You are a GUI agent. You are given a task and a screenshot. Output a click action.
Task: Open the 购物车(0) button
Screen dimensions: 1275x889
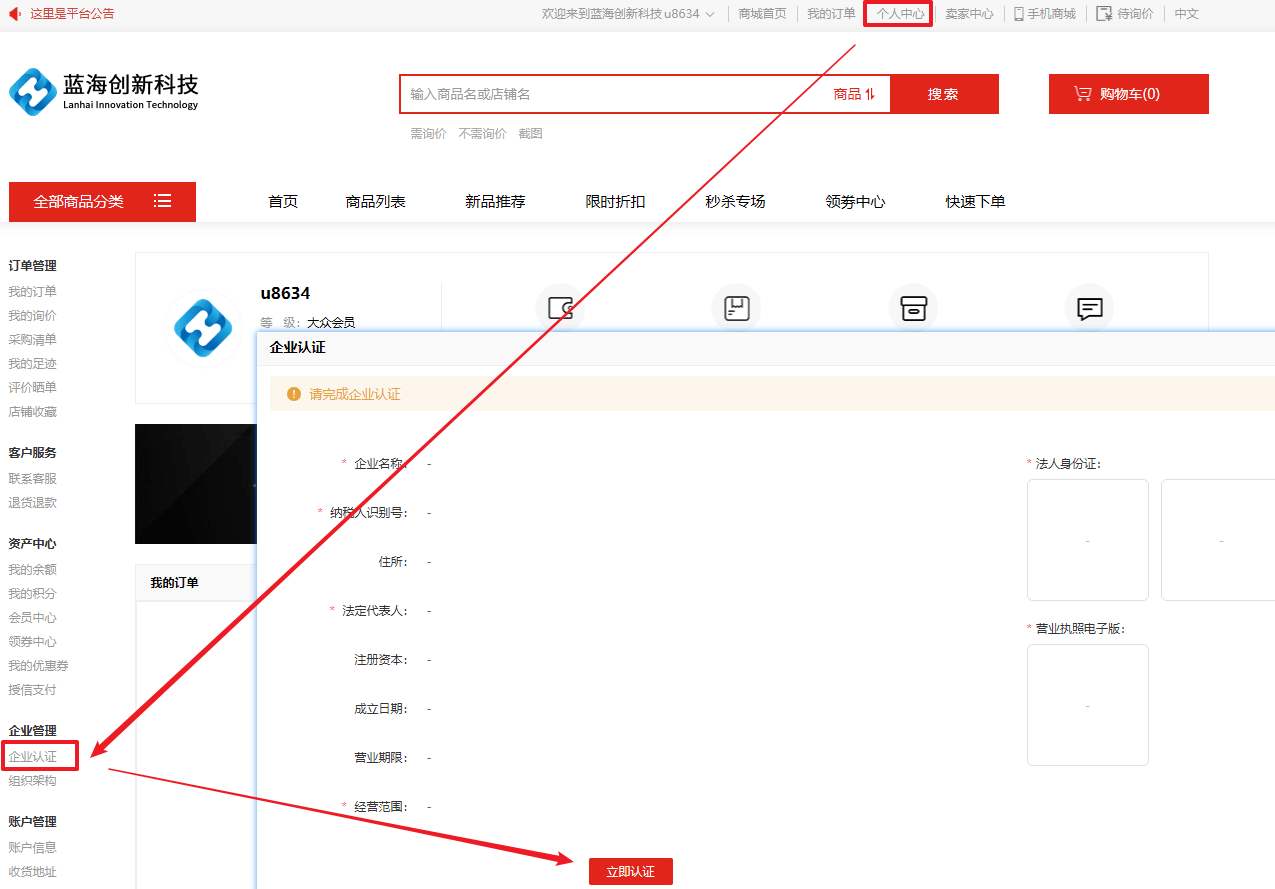(1129, 94)
